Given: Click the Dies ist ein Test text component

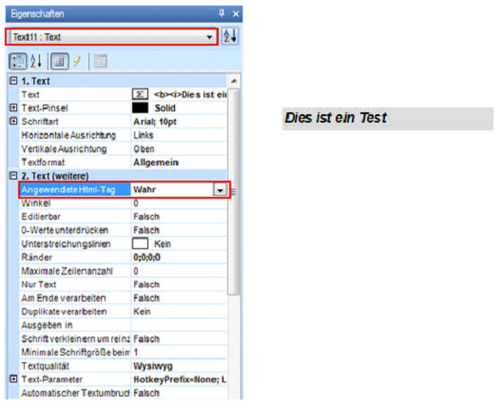Looking at the screenshot, I should click(x=388, y=119).
